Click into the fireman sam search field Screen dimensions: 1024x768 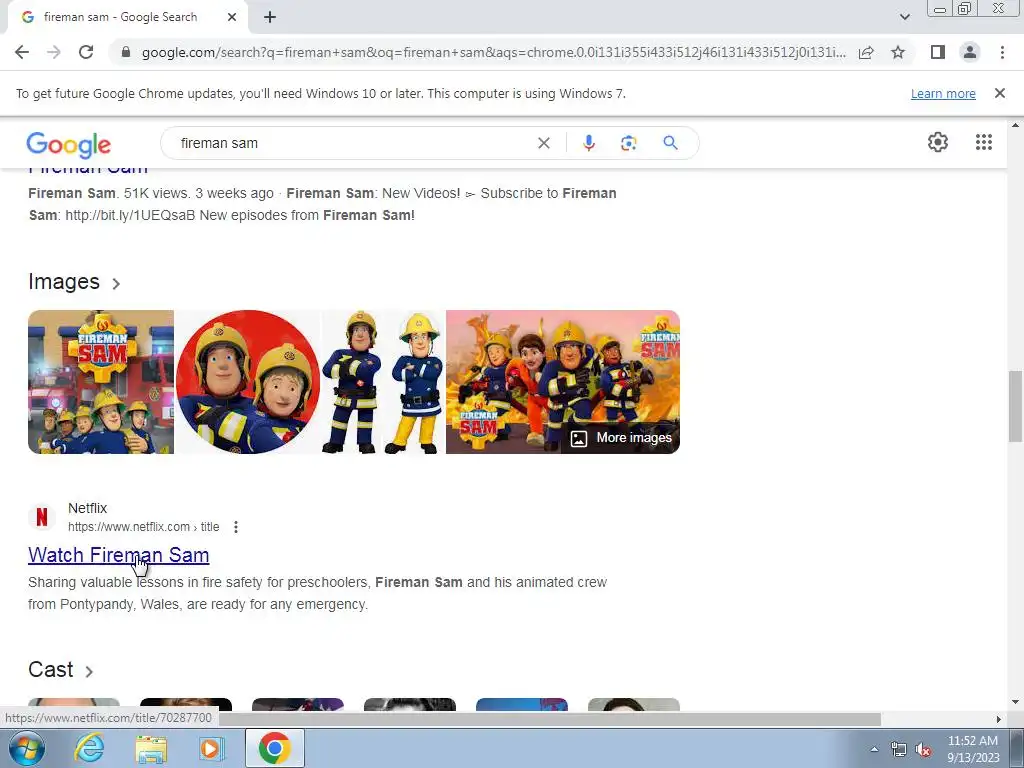353,143
